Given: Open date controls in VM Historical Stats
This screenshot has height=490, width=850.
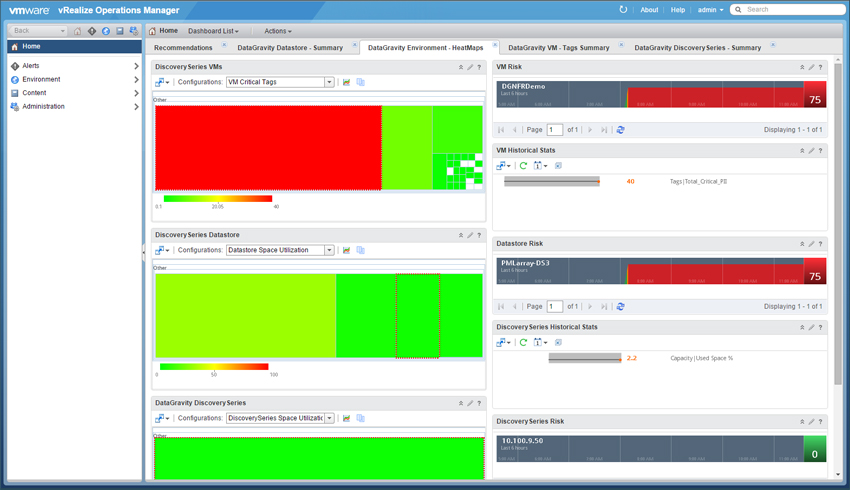Looking at the screenshot, I should point(540,166).
